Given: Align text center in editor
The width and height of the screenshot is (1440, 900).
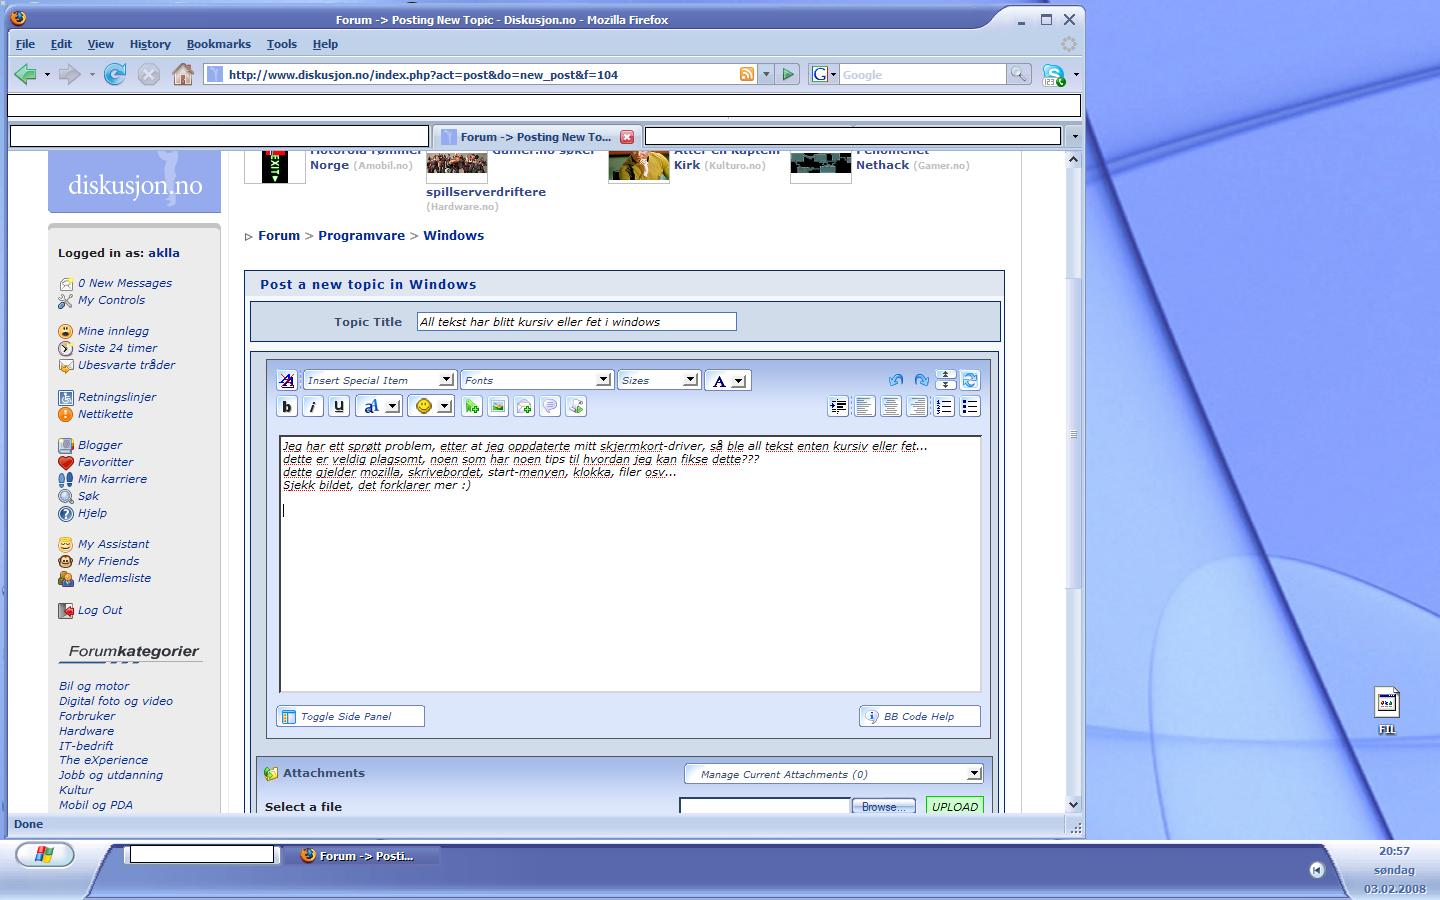Looking at the screenshot, I should [890, 406].
